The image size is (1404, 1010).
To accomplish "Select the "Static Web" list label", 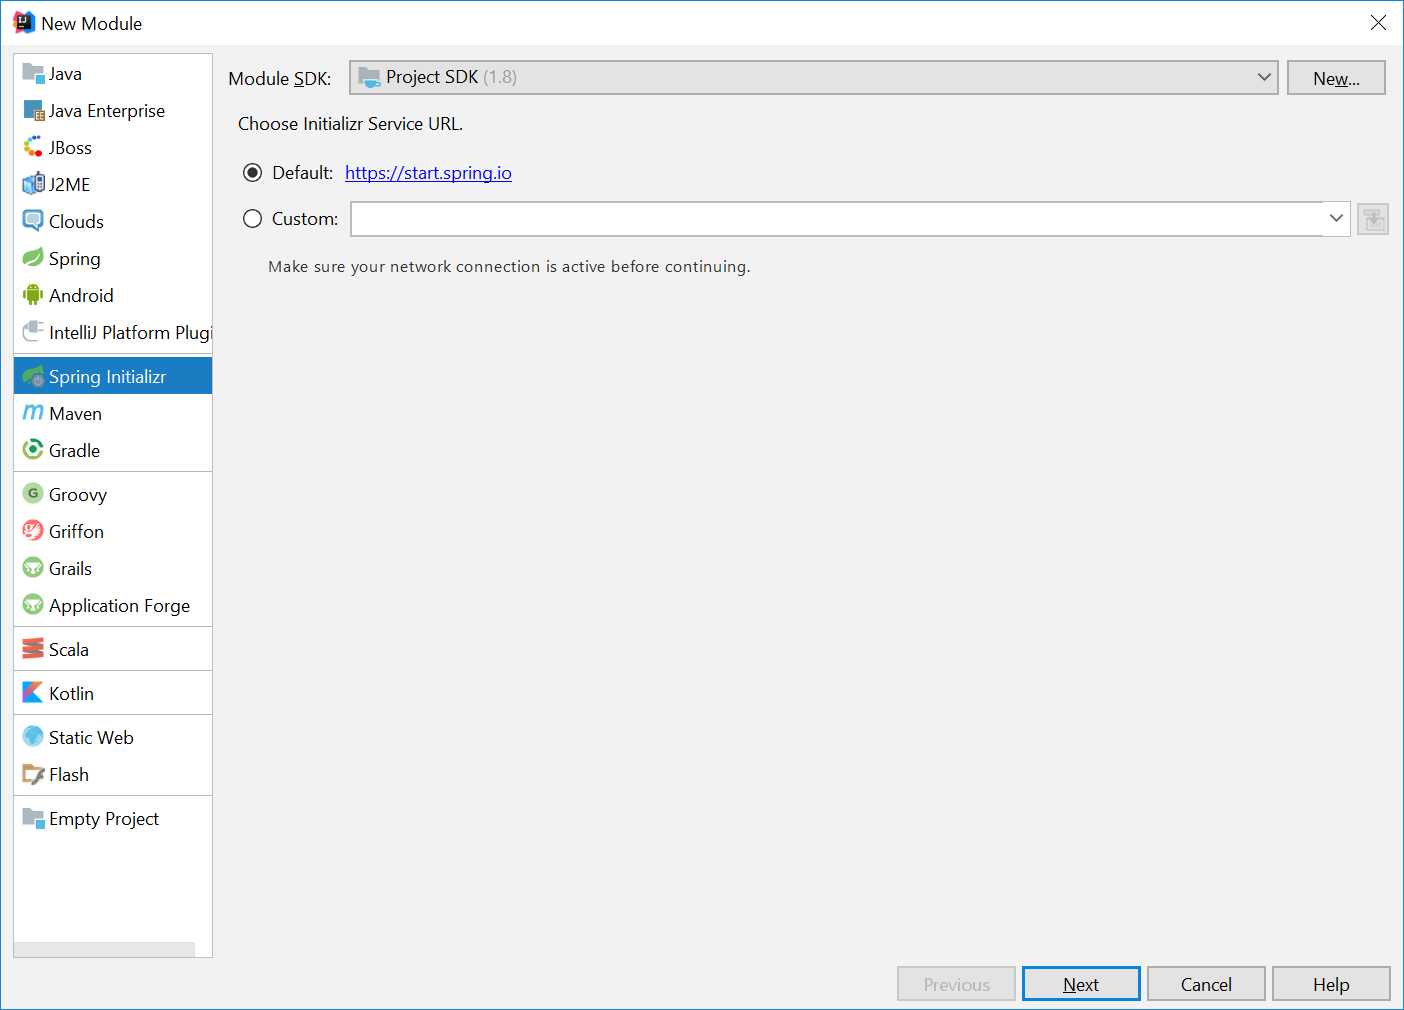I will pyautogui.click(x=91, y=738).
